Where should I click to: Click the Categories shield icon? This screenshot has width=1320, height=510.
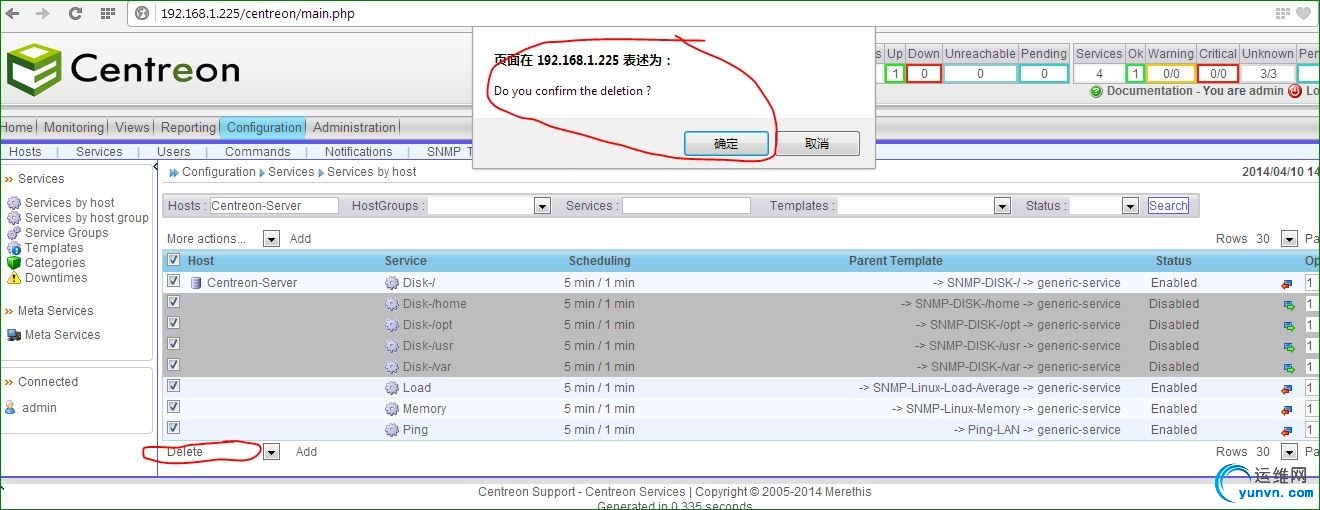click(x=14, y=263)
